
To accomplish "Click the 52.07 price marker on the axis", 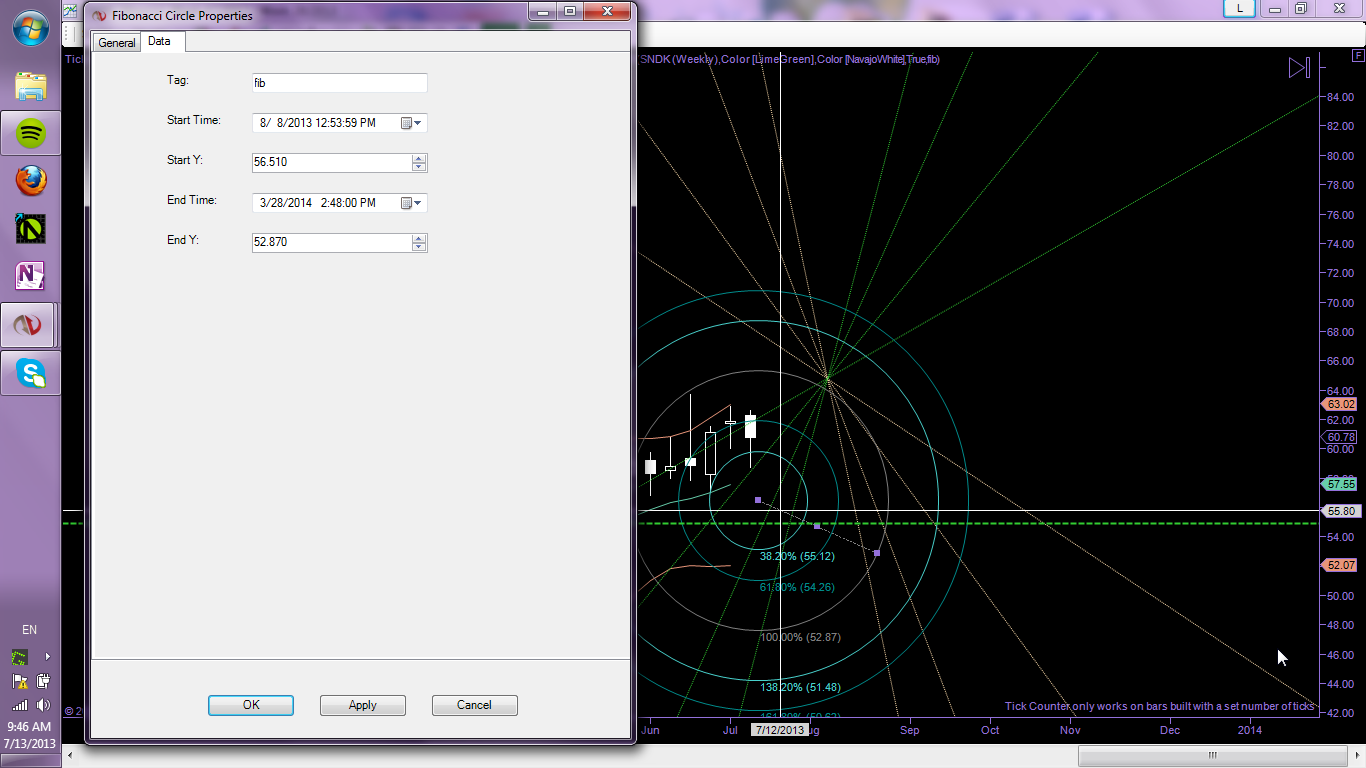I will [x=1339, y=565].
